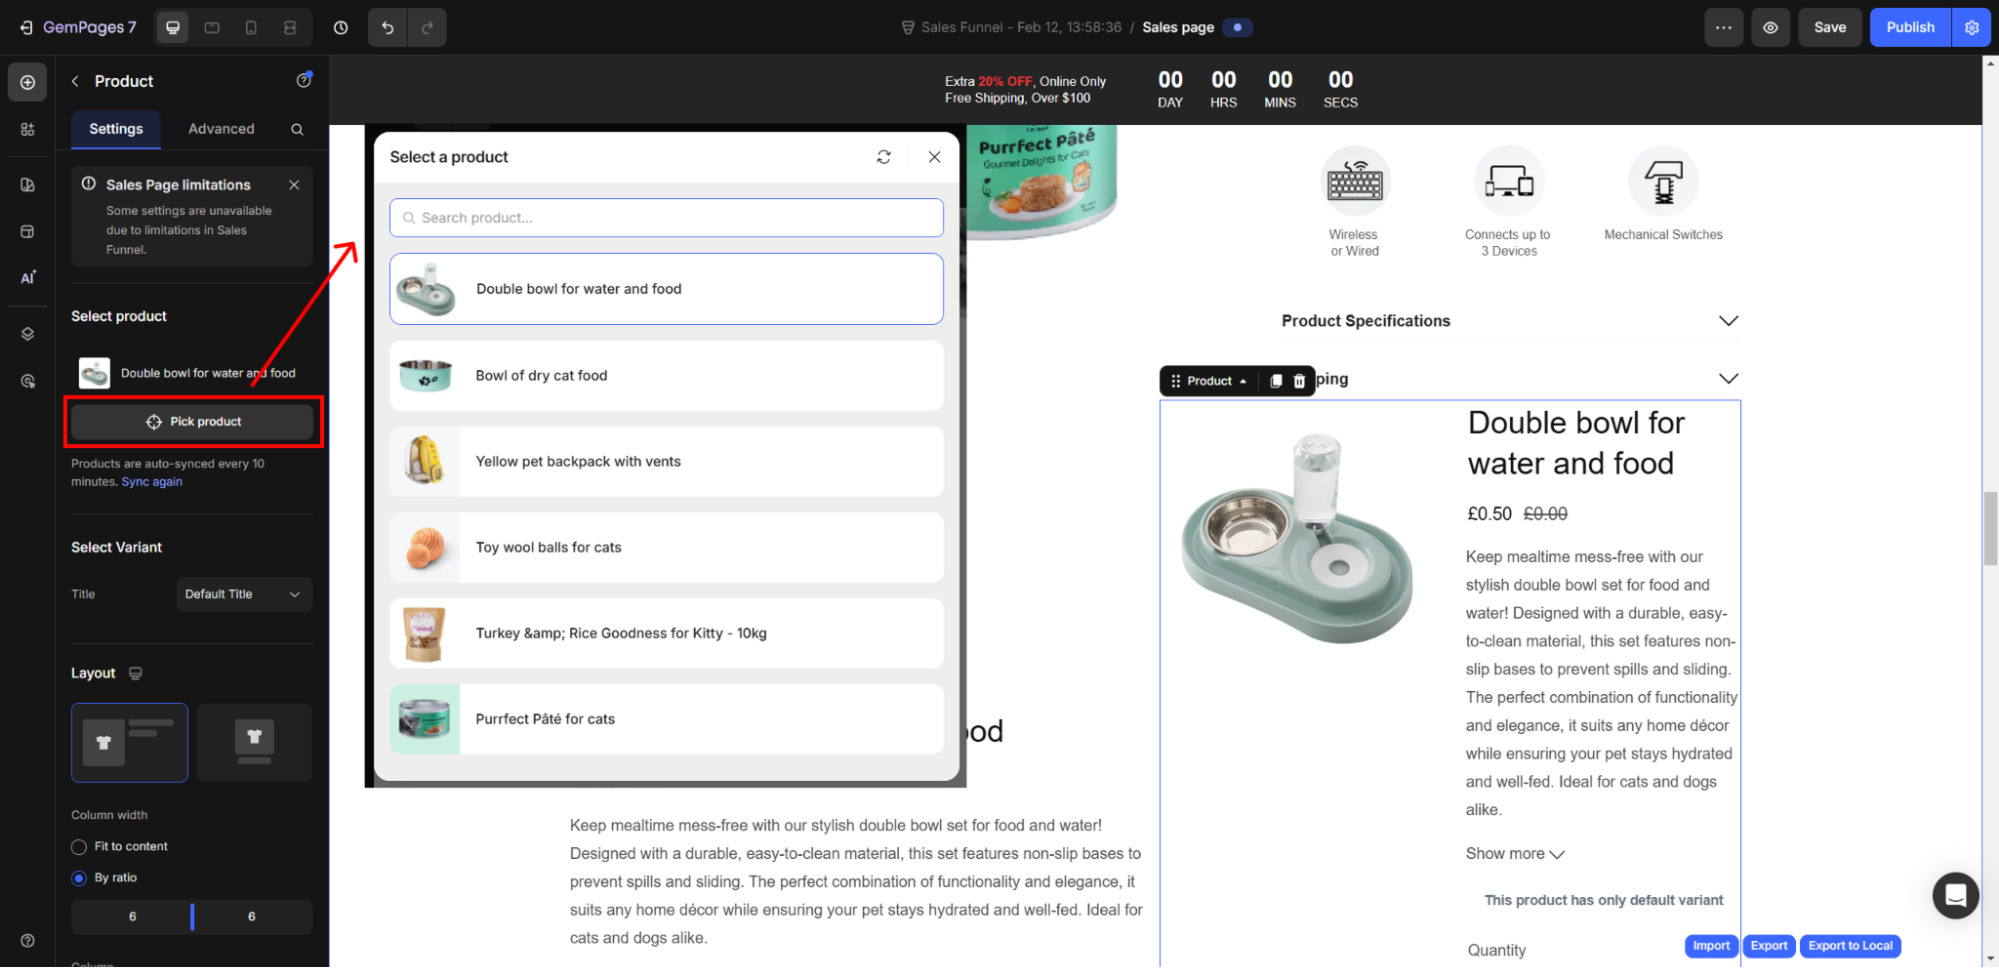
Task: Click the Search product input field
Action: [666, 217]
